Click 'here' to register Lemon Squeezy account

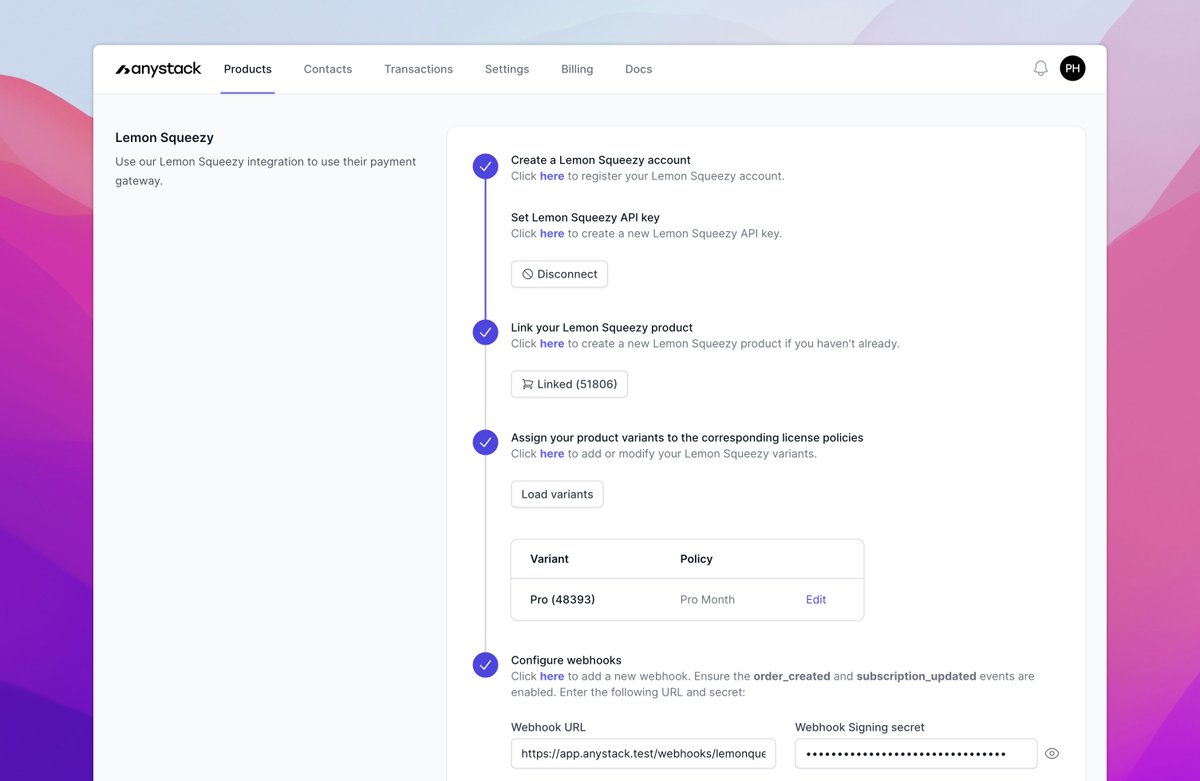552,176
